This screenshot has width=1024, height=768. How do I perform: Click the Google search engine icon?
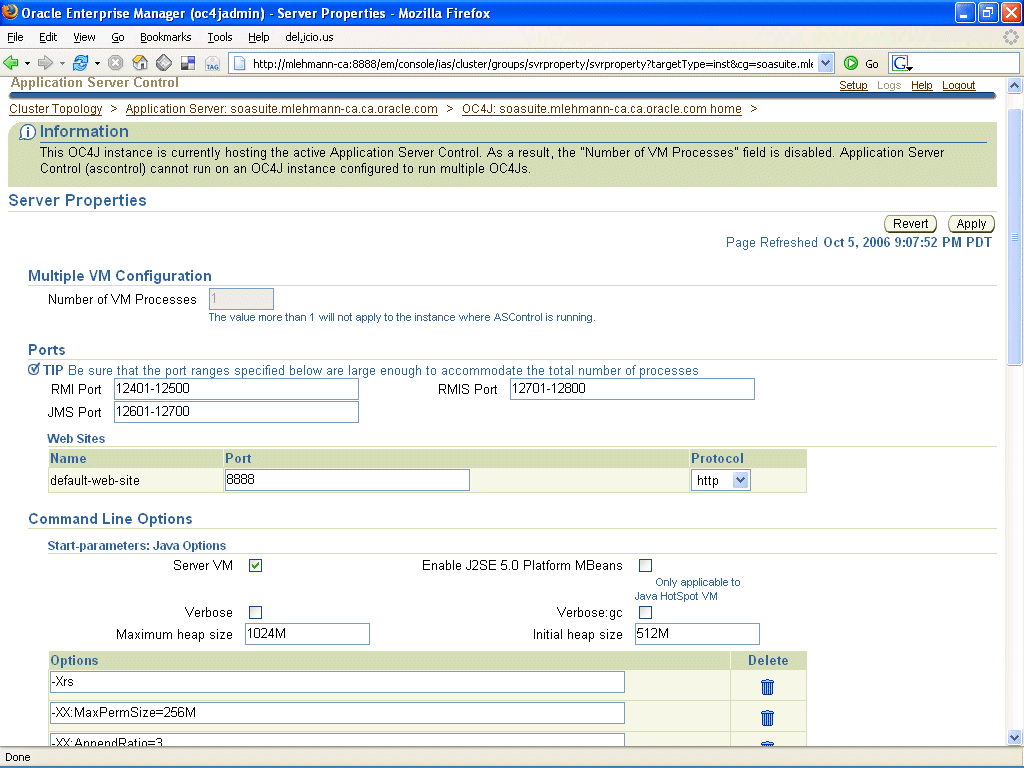coord(902,63)
